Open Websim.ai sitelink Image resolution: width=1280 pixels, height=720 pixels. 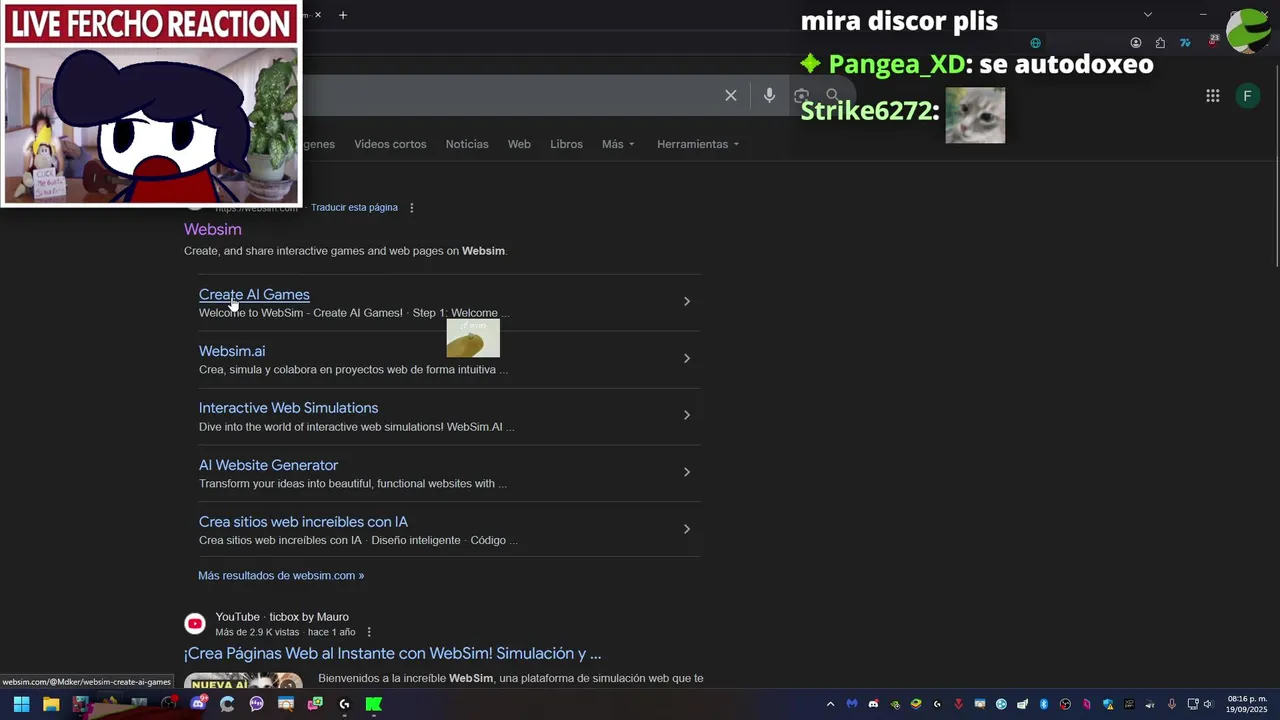[232, 351]
